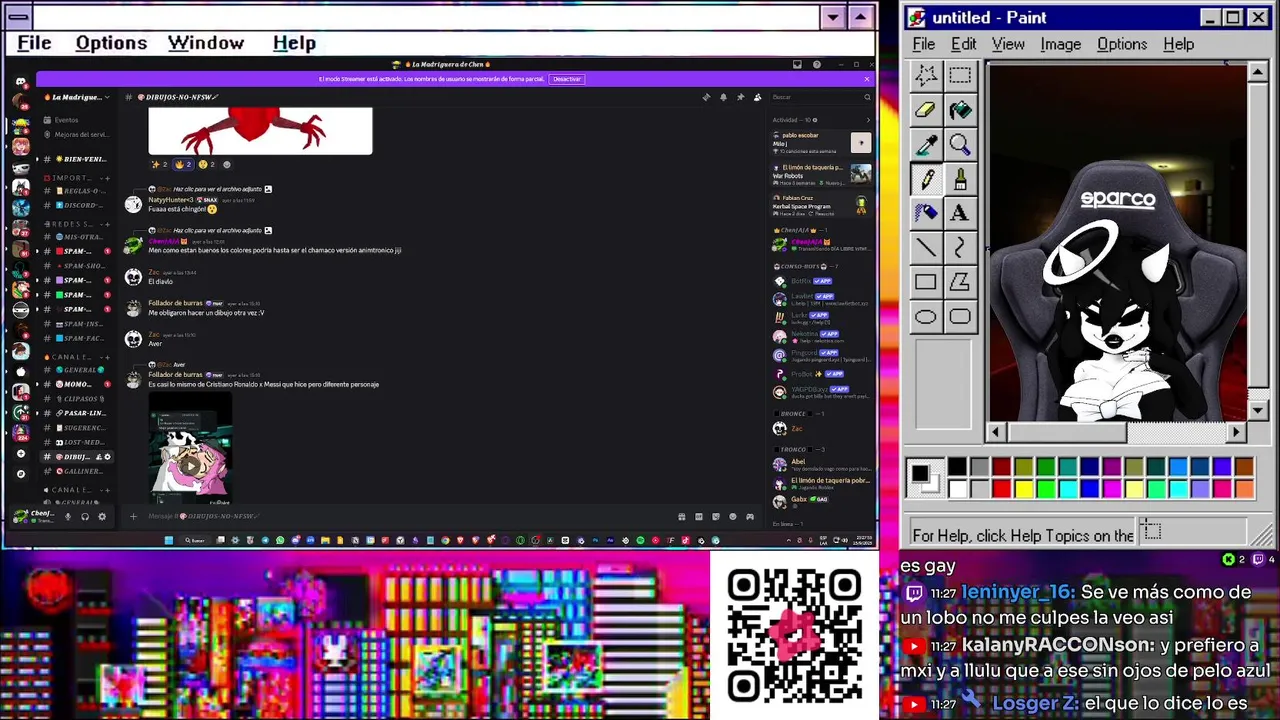The width and height of the screenshot is (1280, 720).
Task: Click Paint canvas scroll down arrow
Action: coord(1259,410)
